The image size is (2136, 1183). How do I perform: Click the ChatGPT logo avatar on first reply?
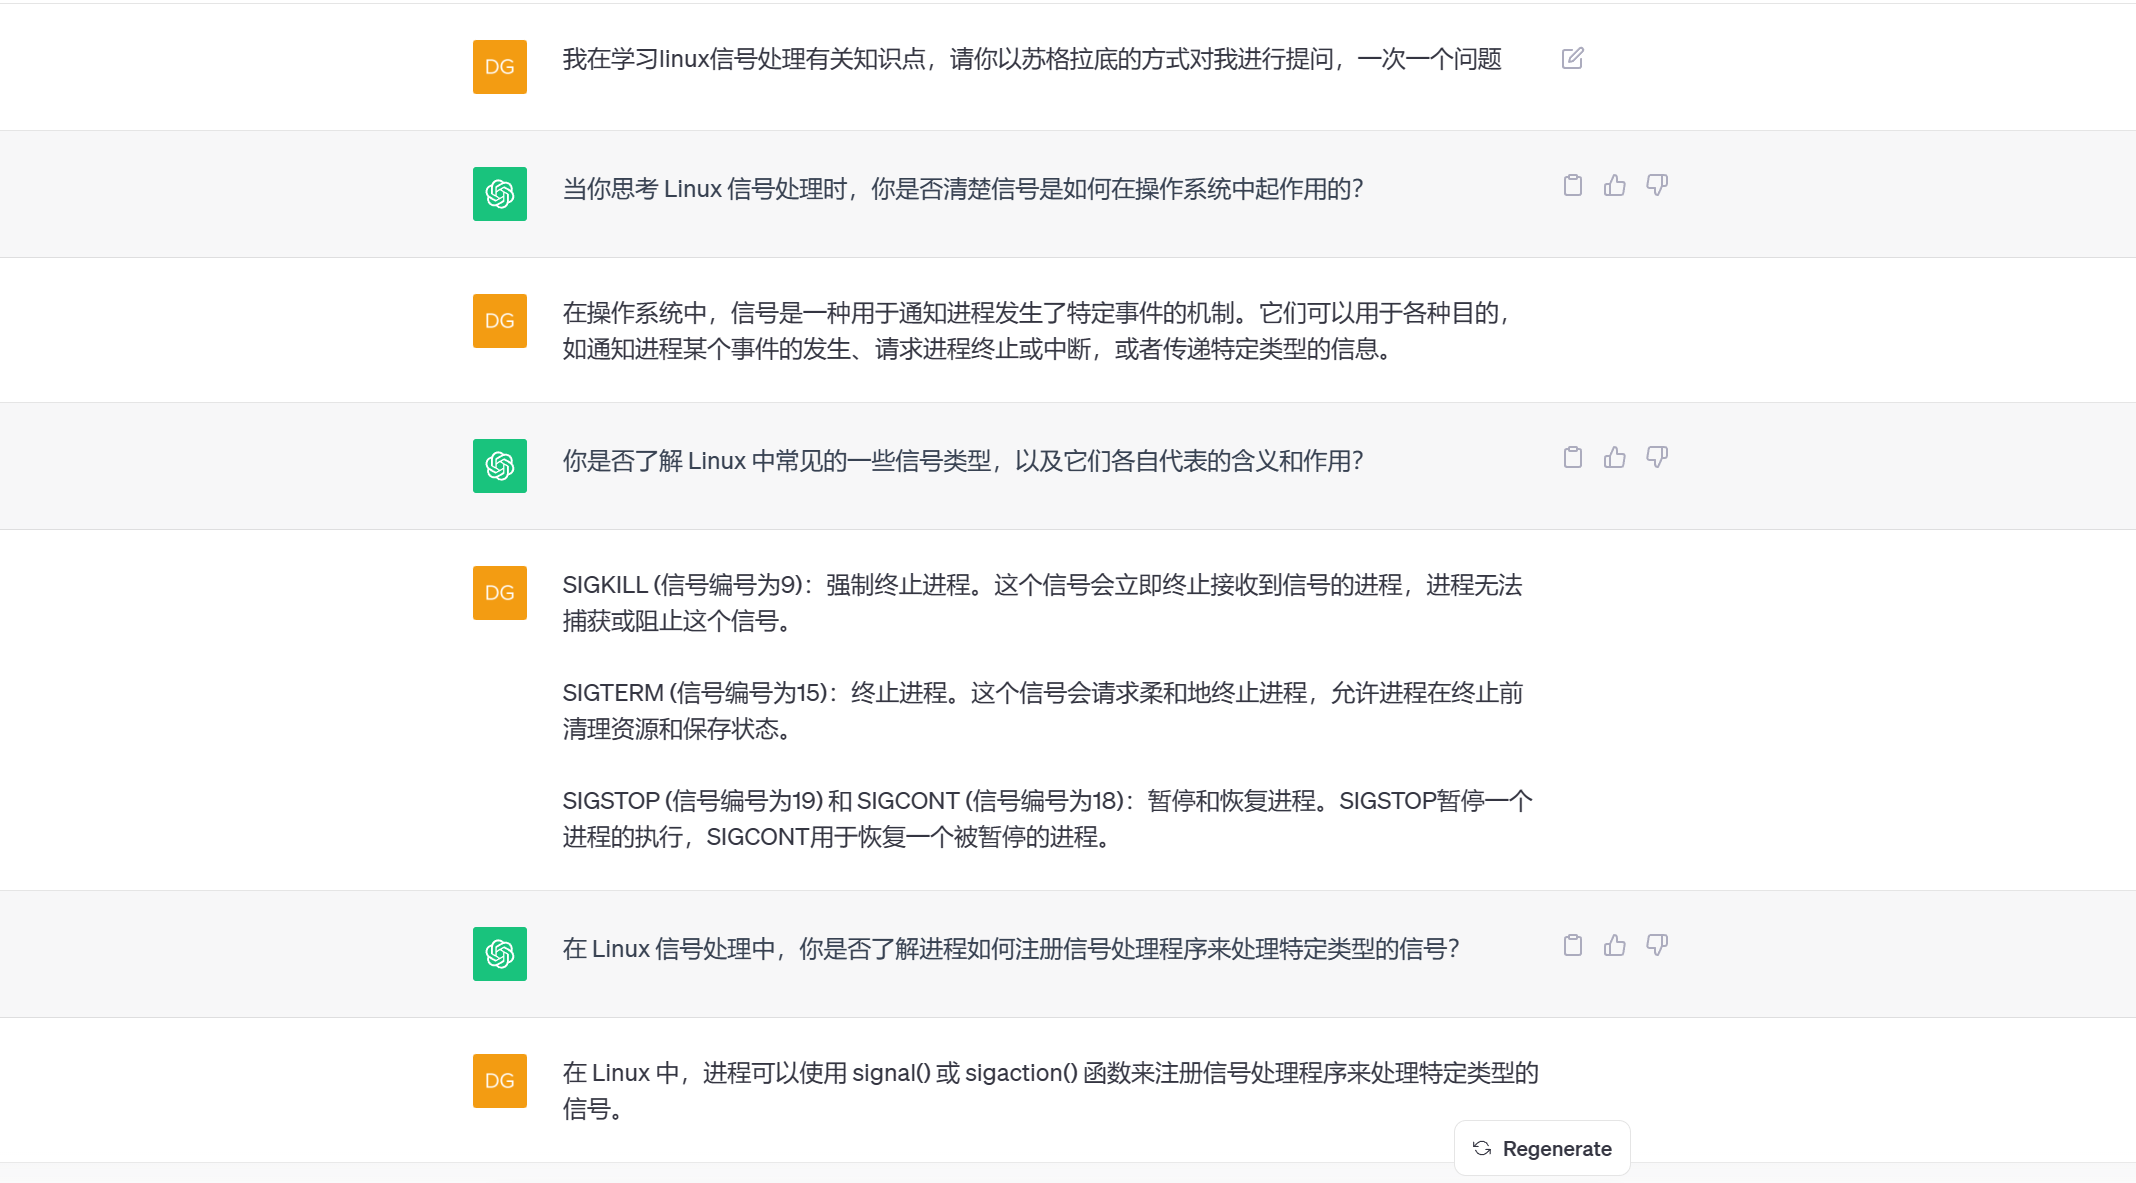click(500, 194)
